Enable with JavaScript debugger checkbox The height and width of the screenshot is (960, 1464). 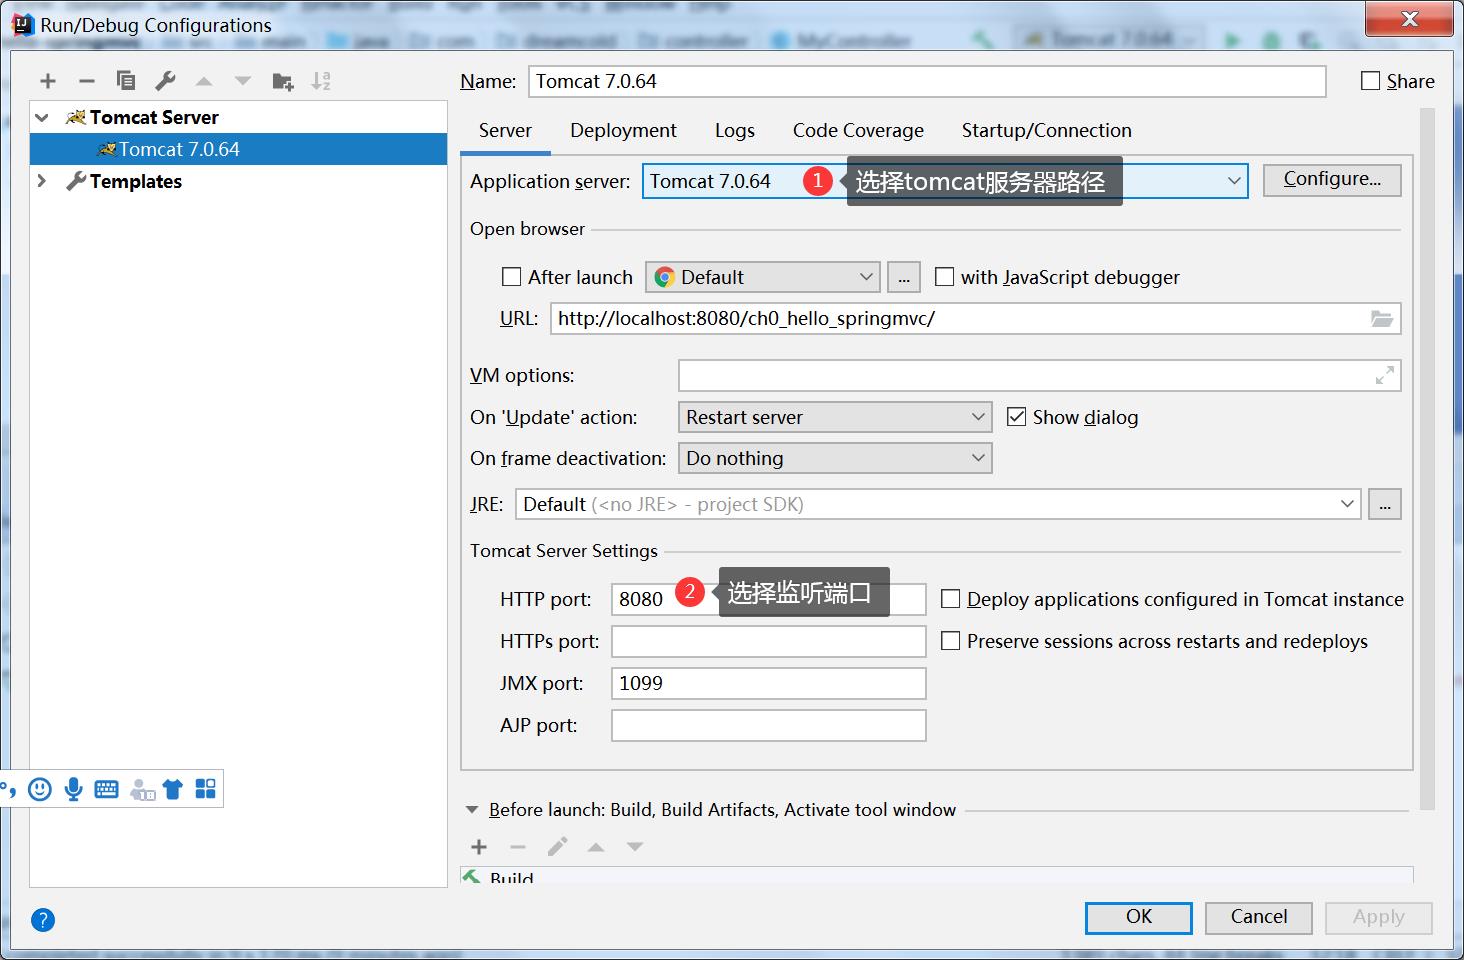(x=944, y=277)
